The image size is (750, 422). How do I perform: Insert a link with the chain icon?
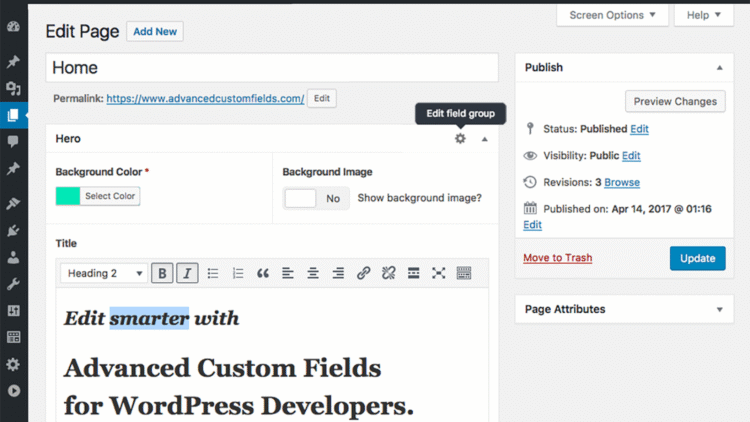click(x=364, y=273)
